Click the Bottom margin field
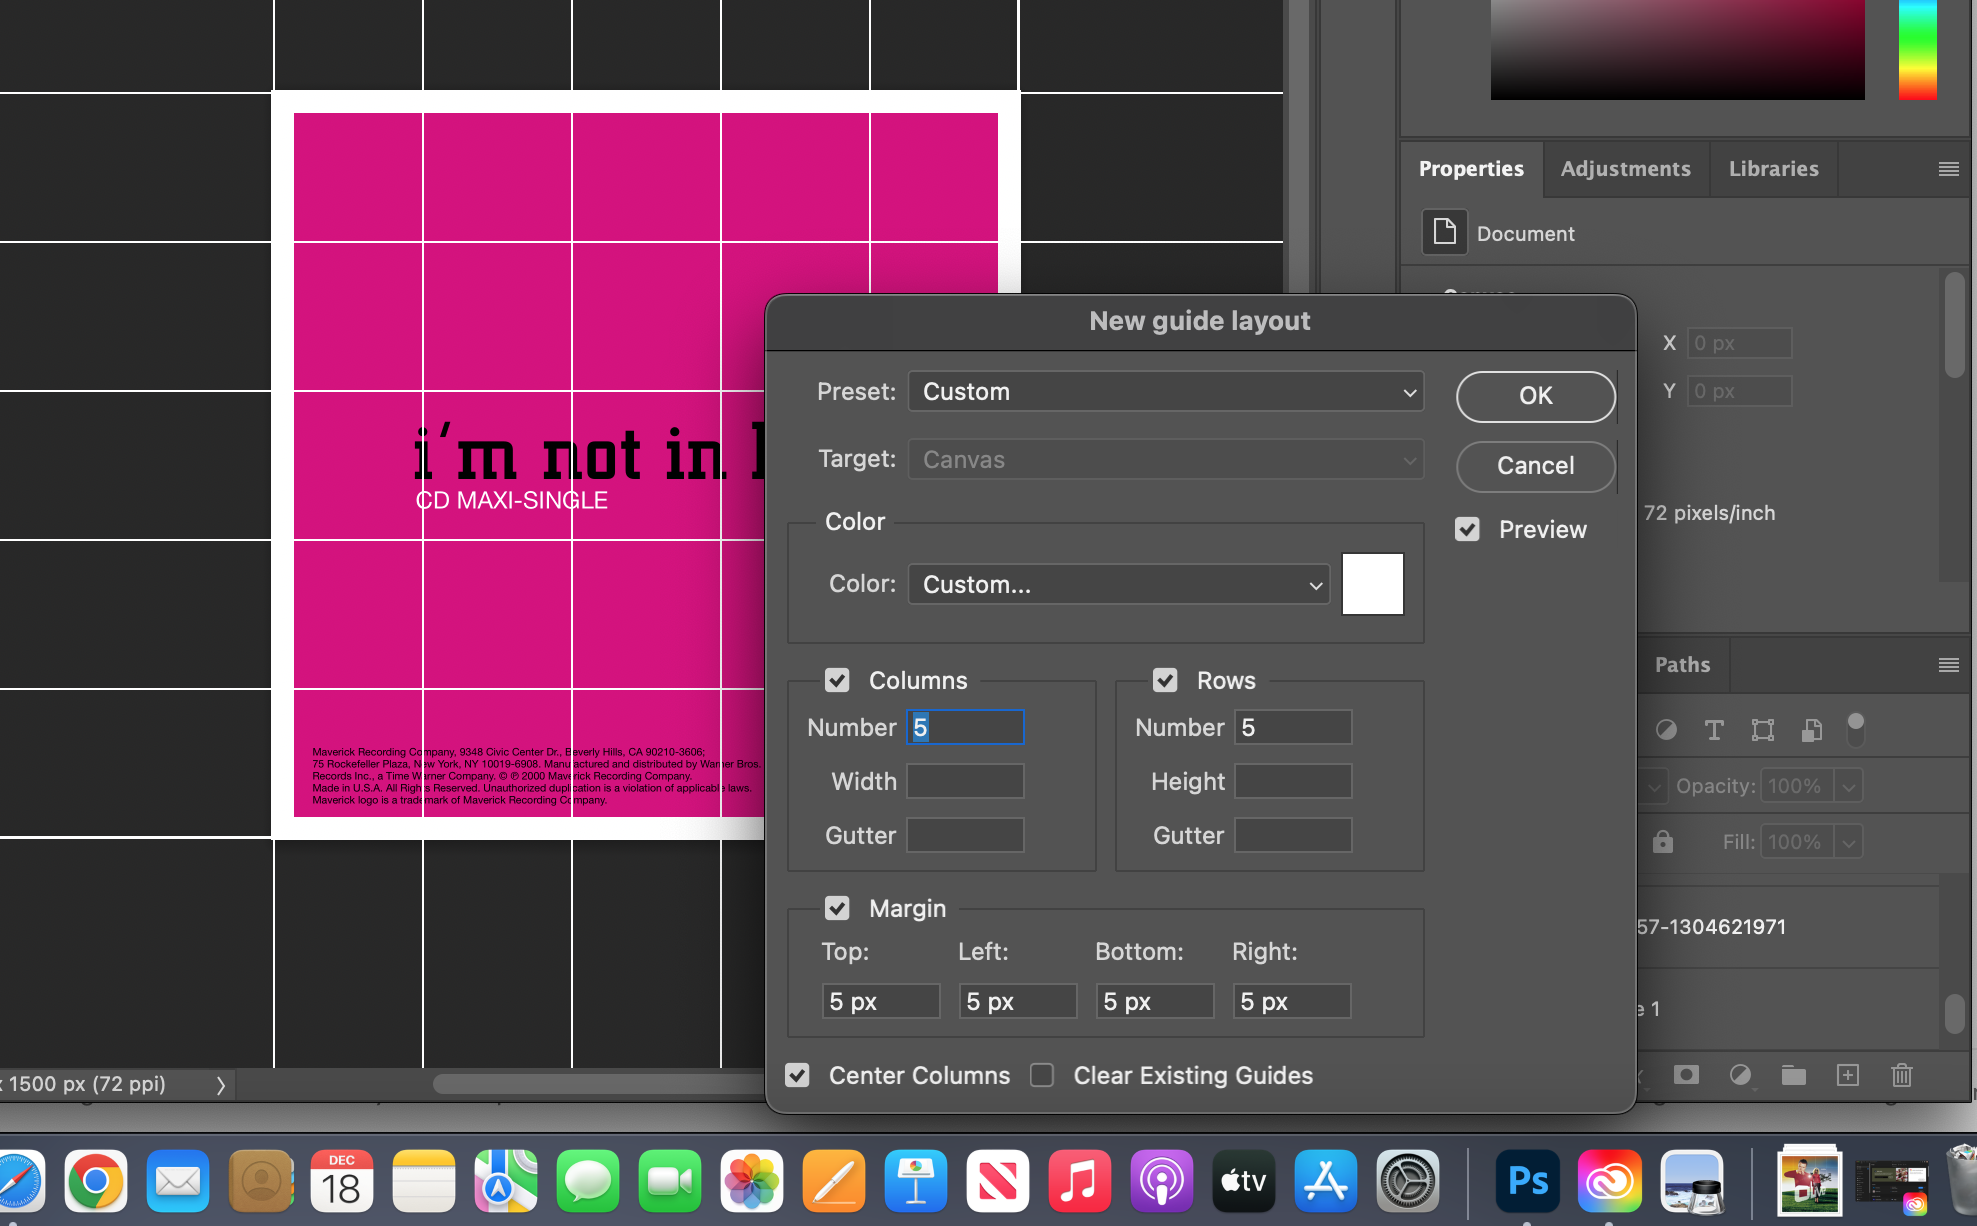This screenshot has height=1226, width=1977. click(x=1155, y=1001)
